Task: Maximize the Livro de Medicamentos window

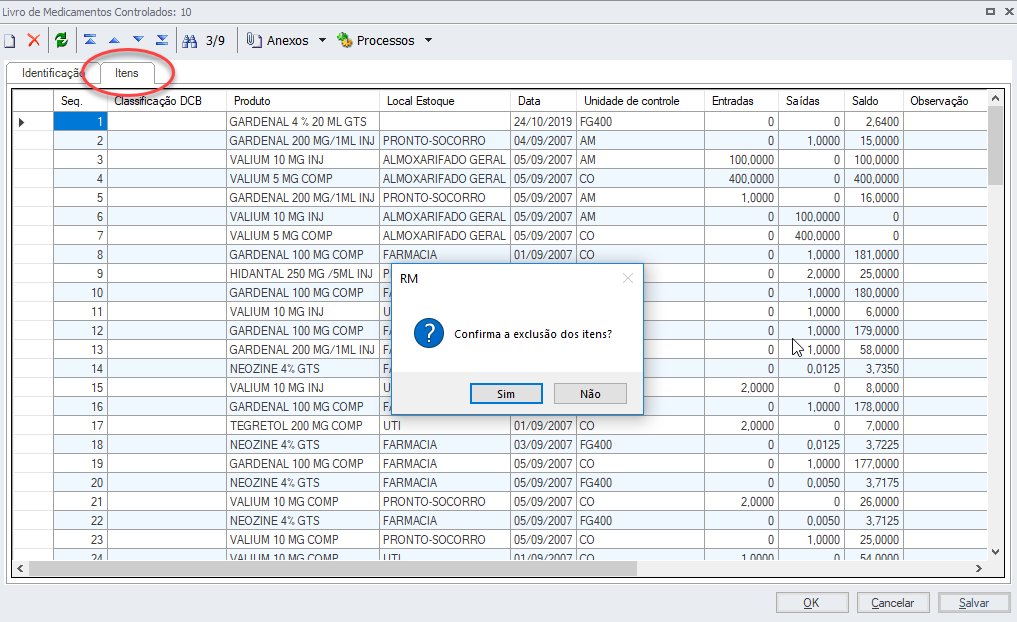Action: coord(990,12)
